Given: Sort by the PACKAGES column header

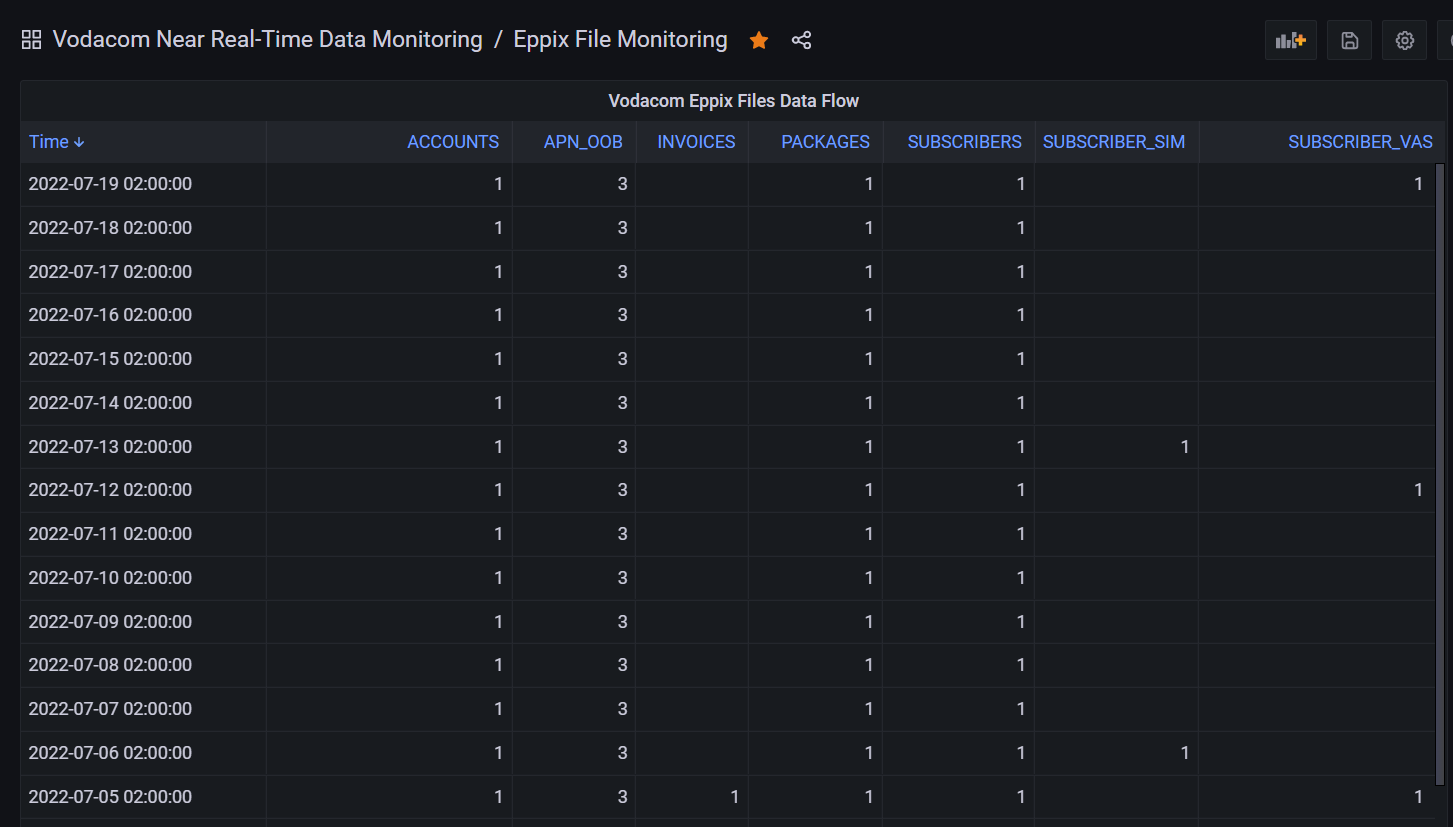Looking at the screenshot, I should pos(825,142).
